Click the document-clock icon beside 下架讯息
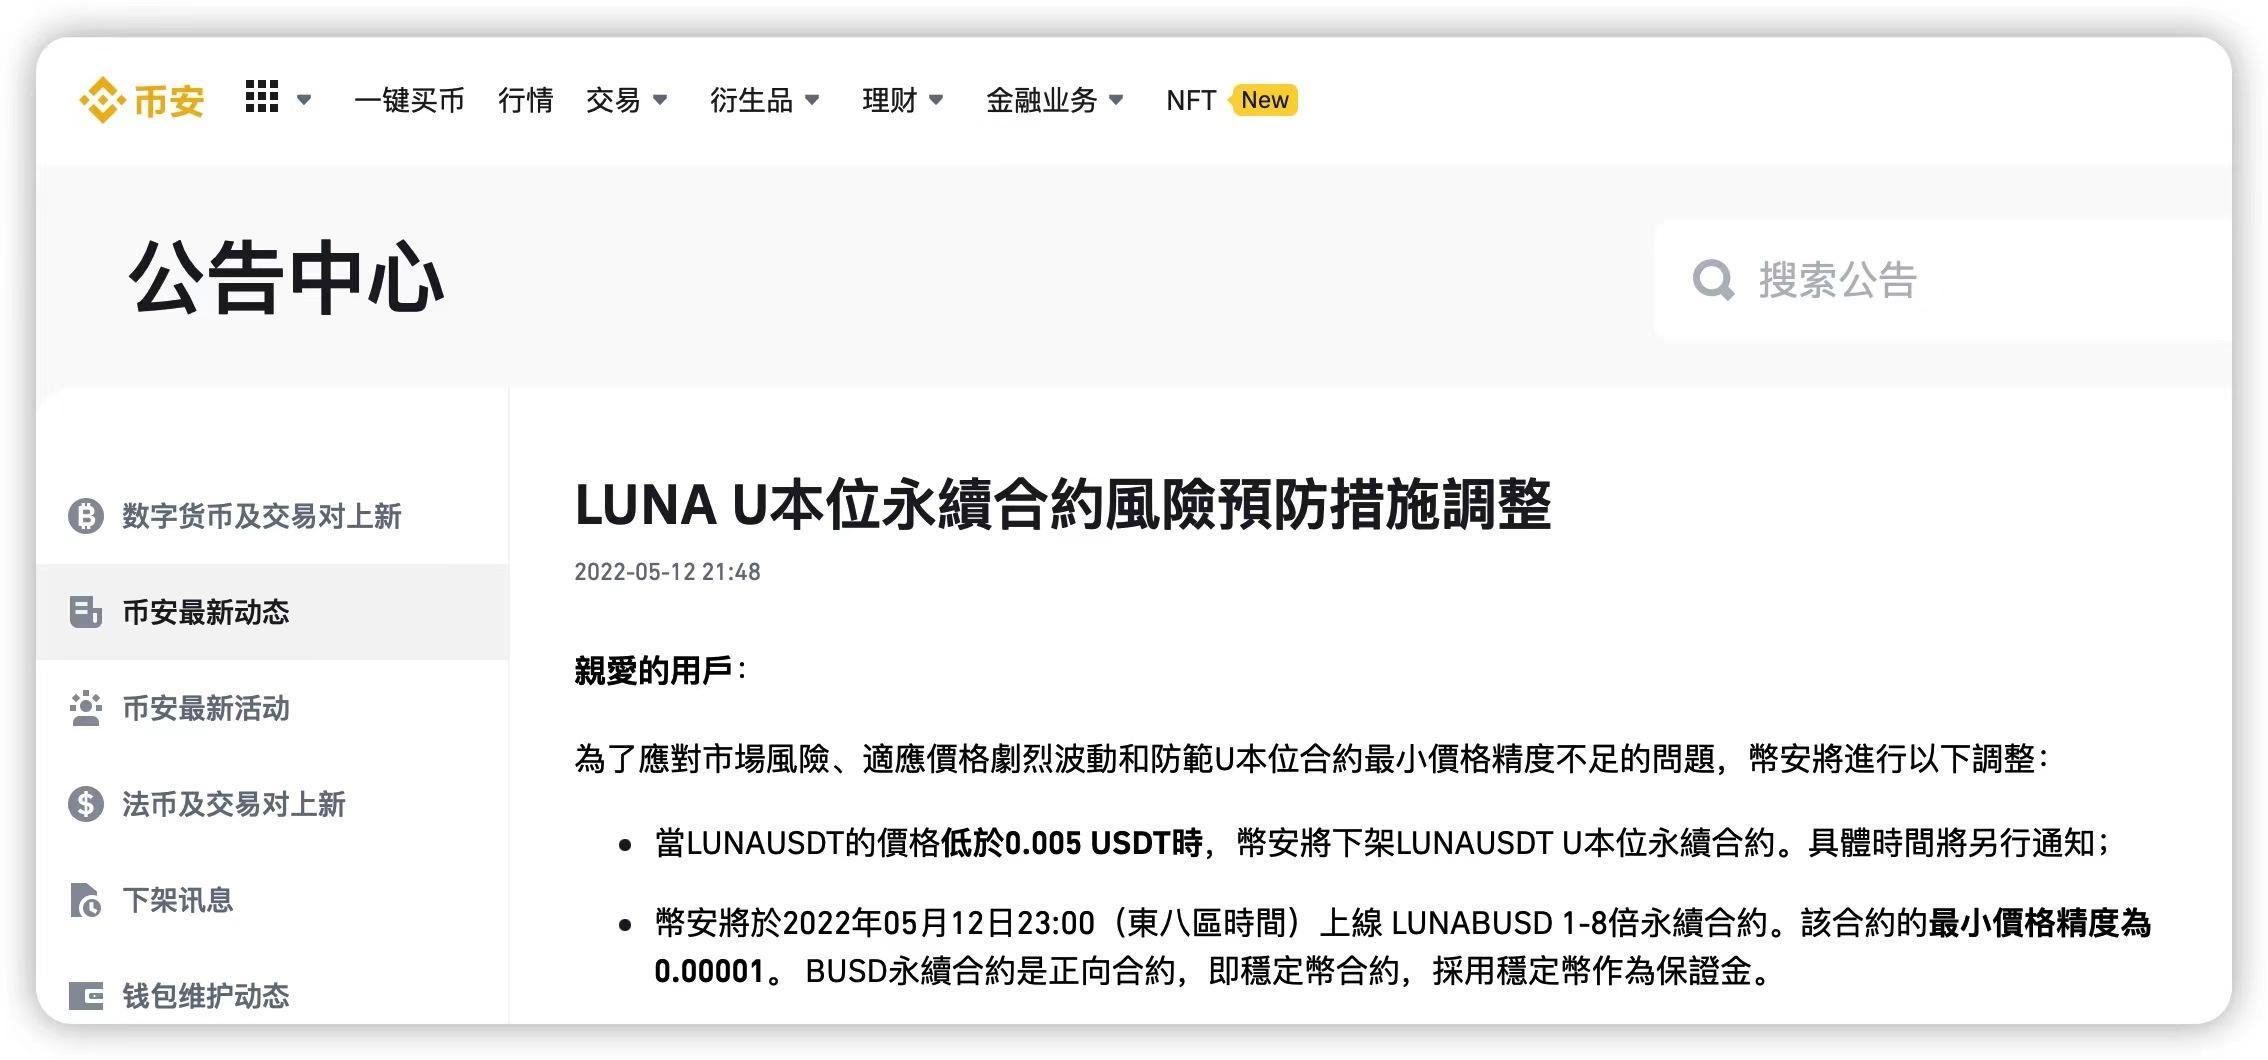Viewport: 2268px width, 1060px height. coord(86,900)
